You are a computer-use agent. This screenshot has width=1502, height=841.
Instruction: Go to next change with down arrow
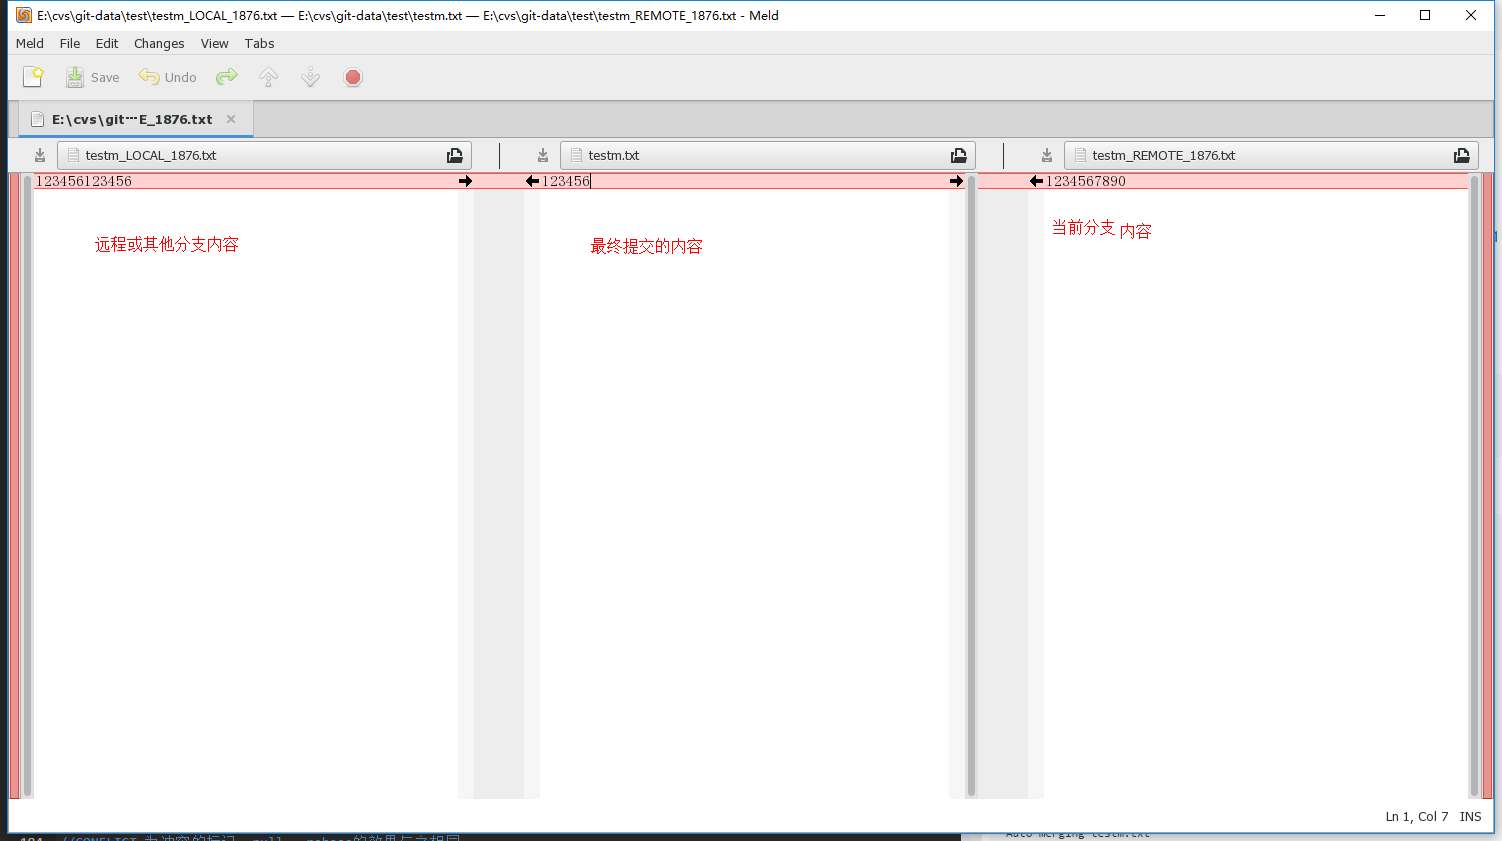tap(311, 77)
